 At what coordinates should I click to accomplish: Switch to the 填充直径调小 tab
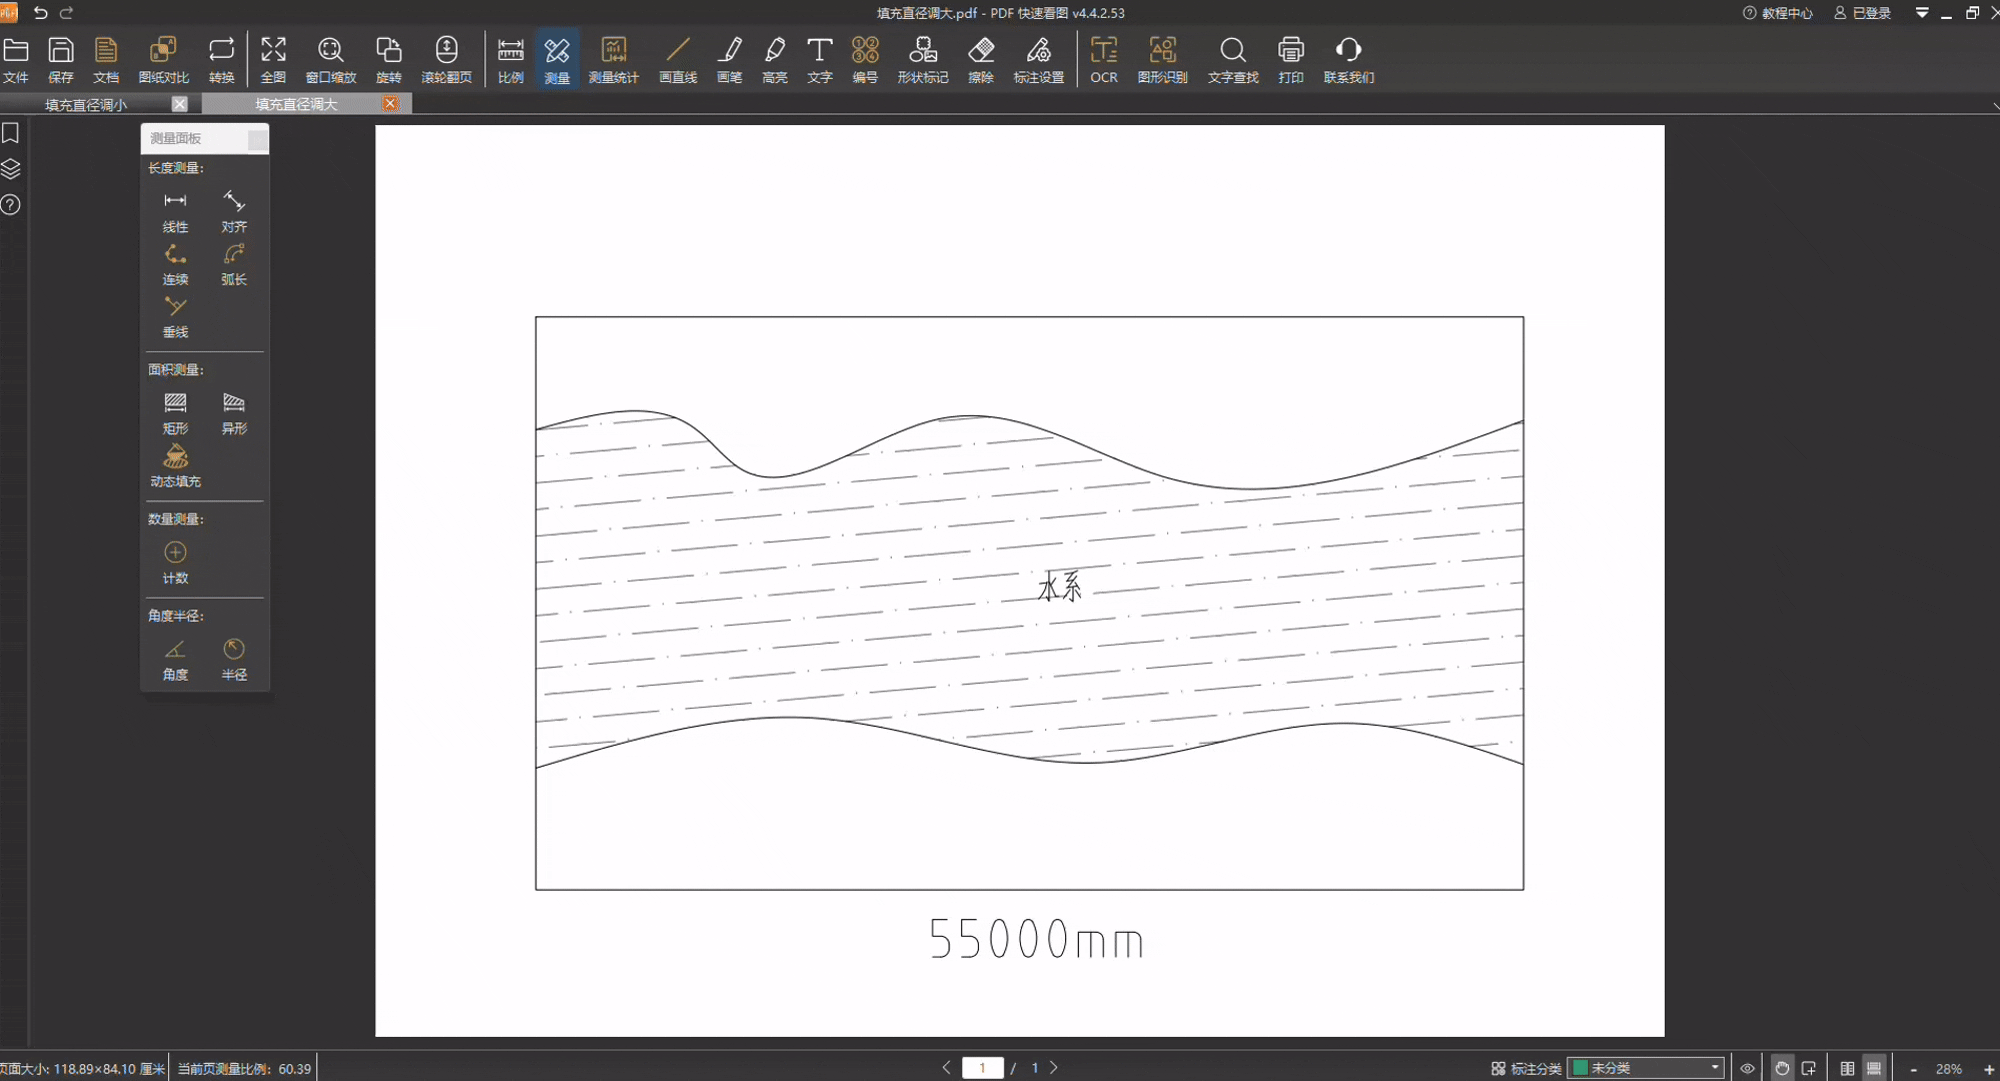coord(86,104)
